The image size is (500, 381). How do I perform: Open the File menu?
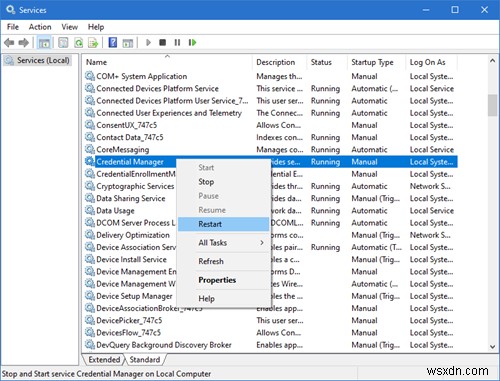(x=13, y=27)
